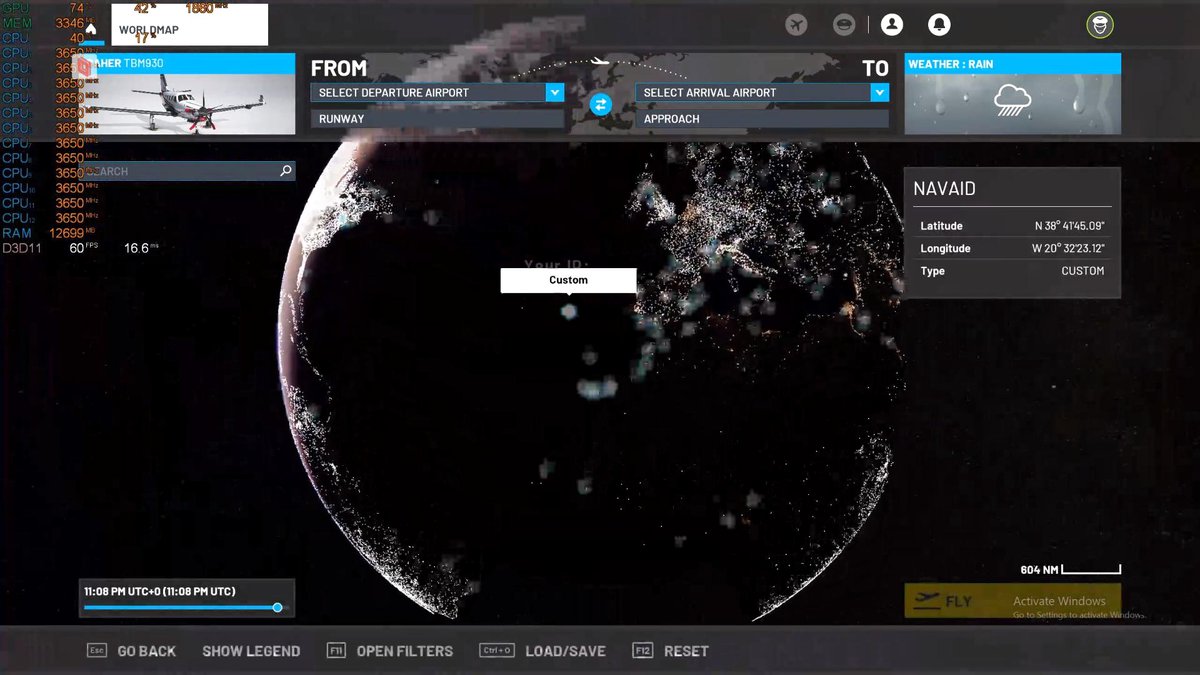Click the Custom waypoint marker on the globe
Screen dimensions: 1200x675
pyautogui.click(x=568, y=311)
